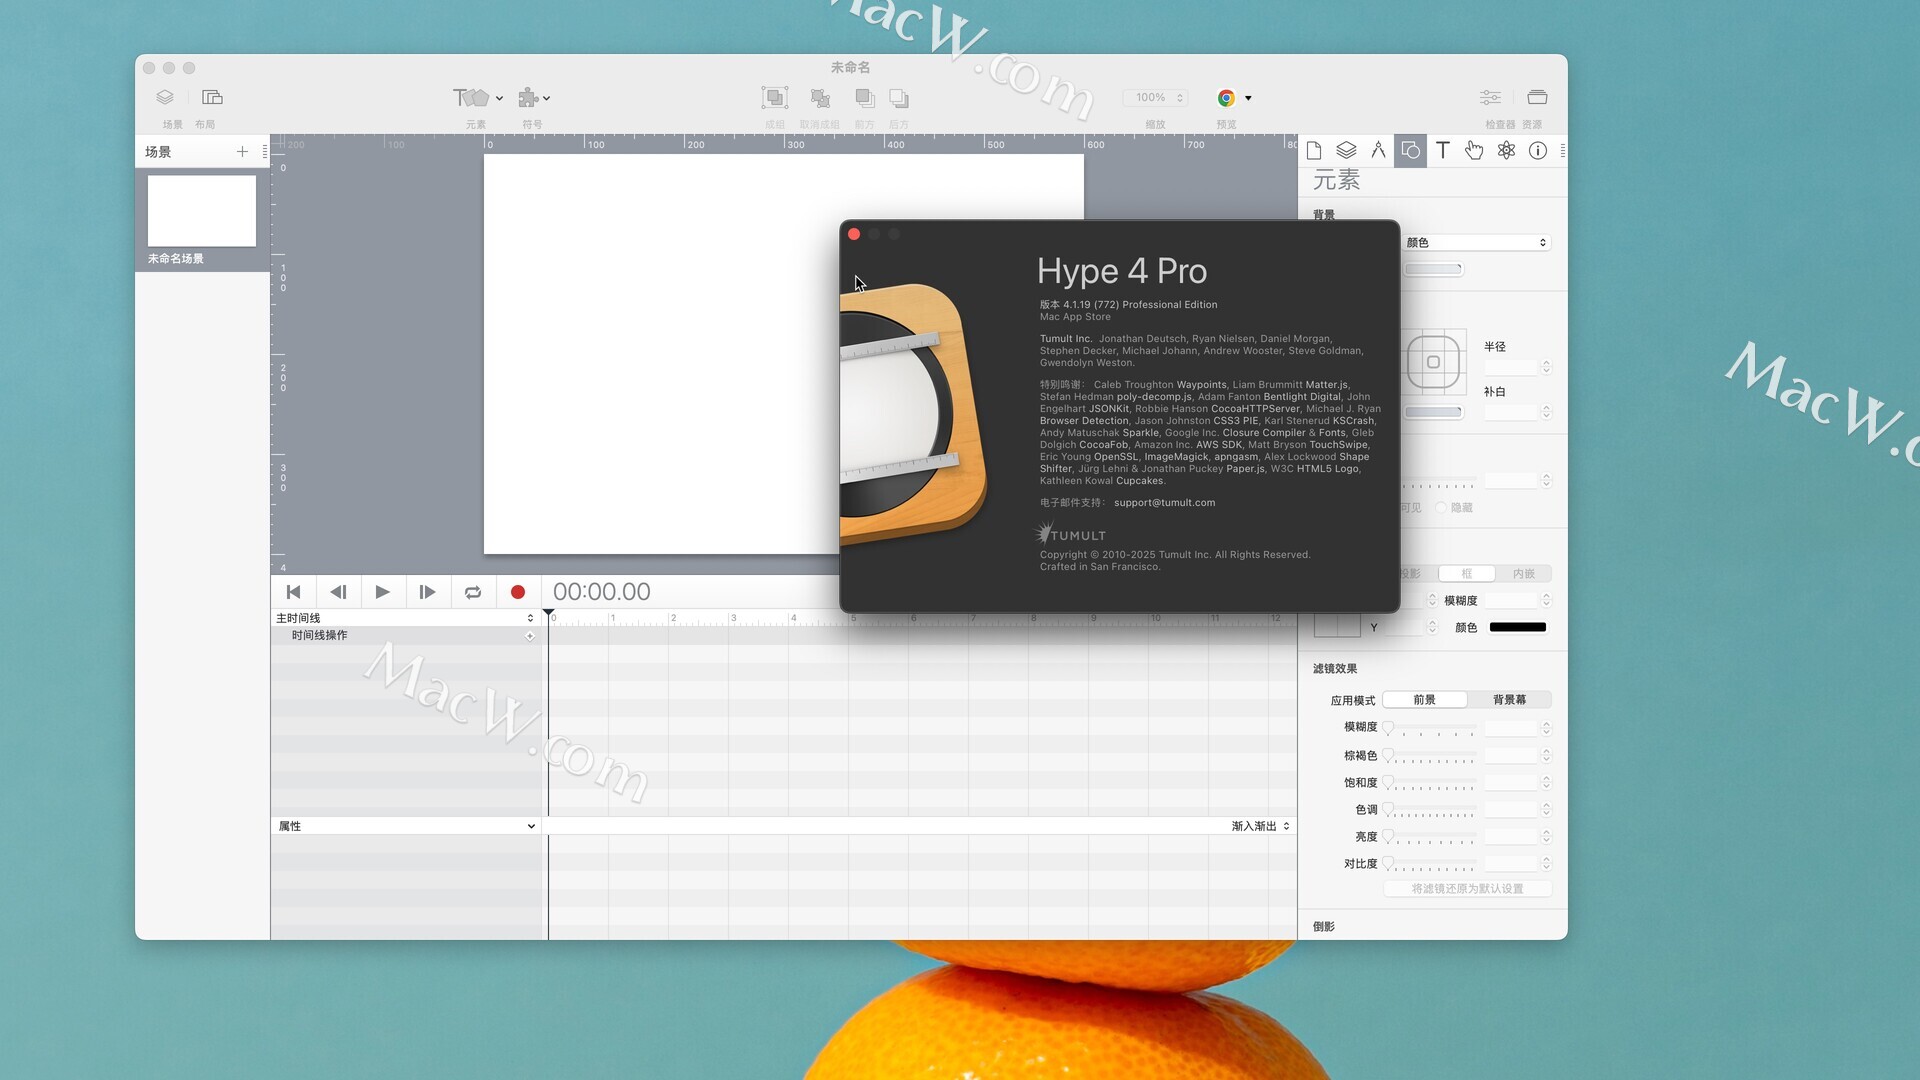1920x1080 pixels.
Task: Close the Hype 4 Pro about window
Action: 854,234
